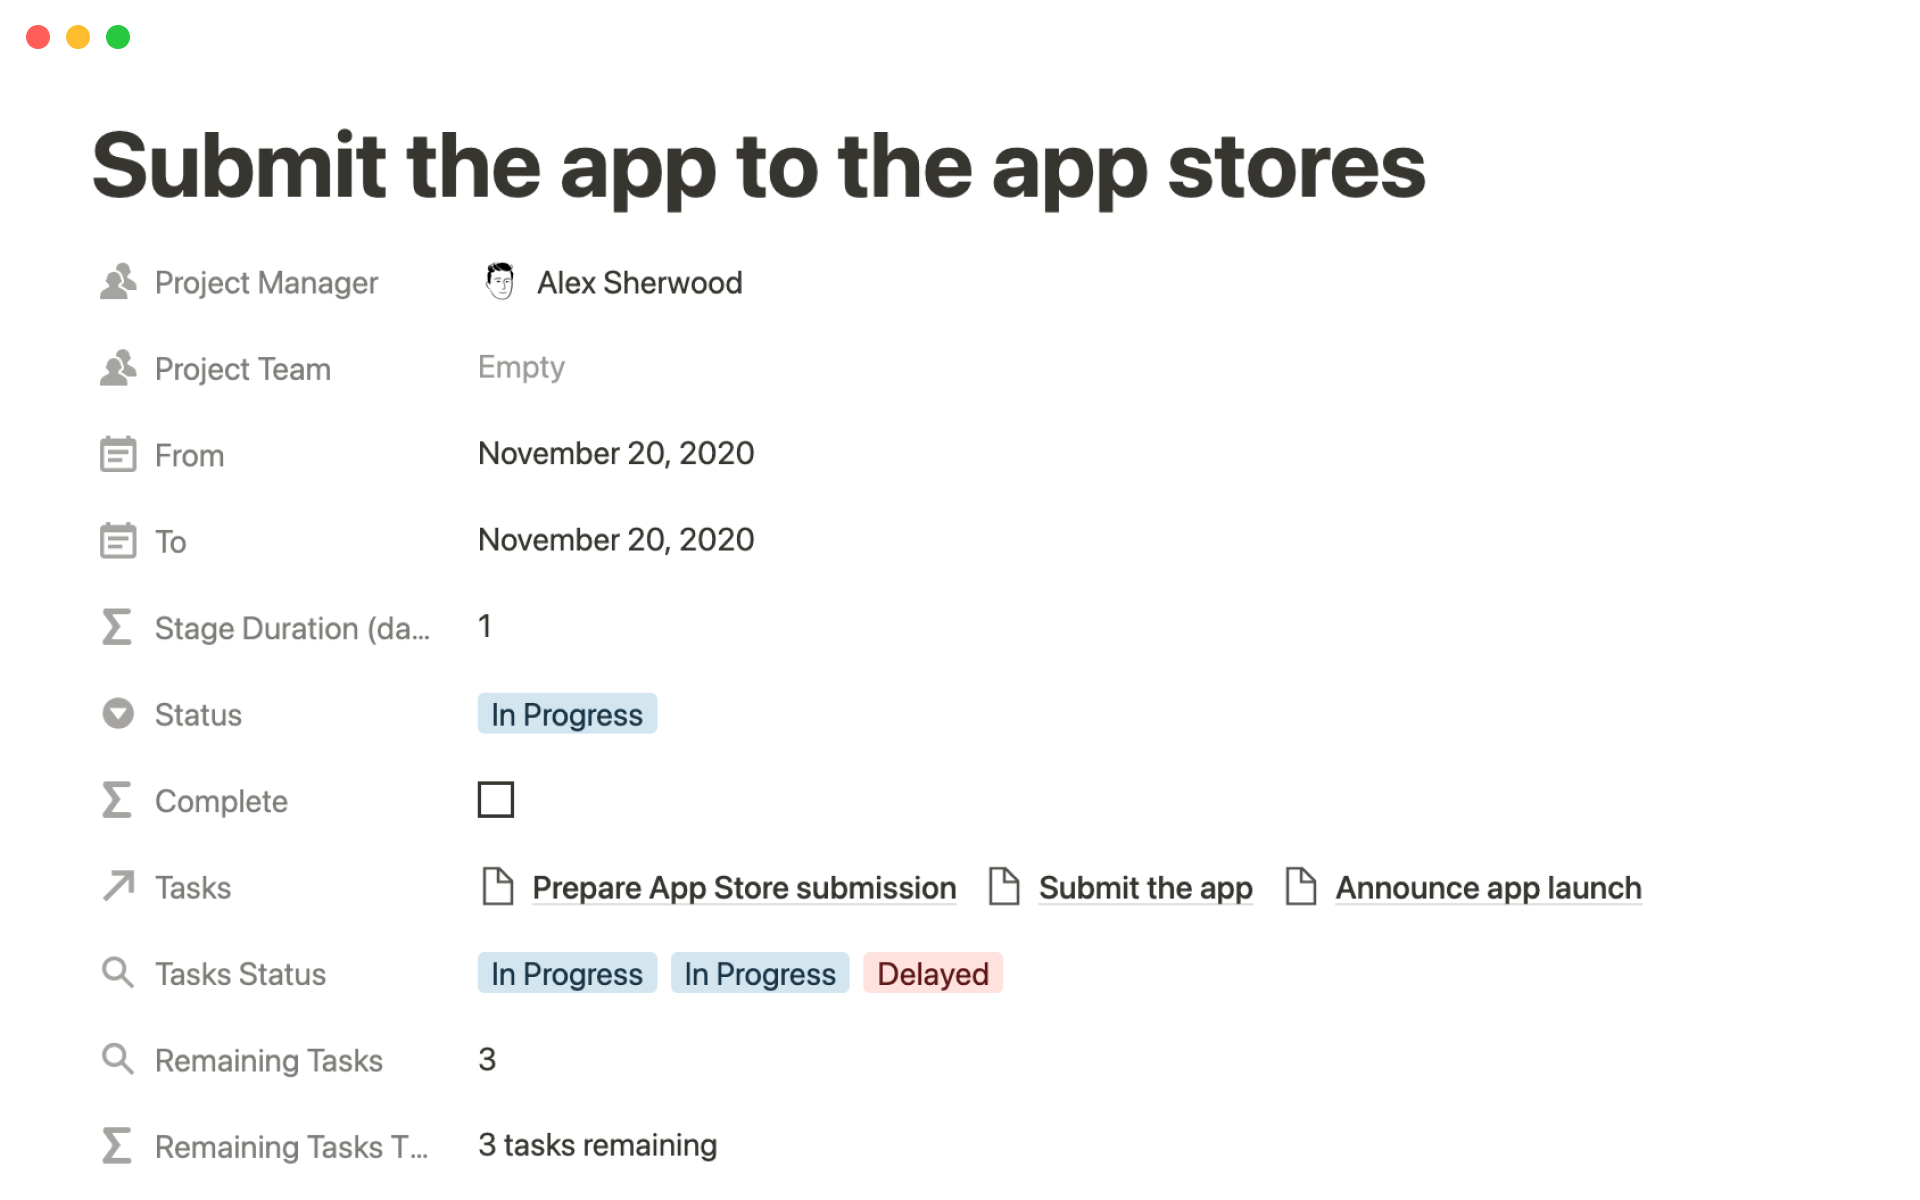This screenshot has width=1920, height=1200.
Task: Click the page icon before Submit the app
Action: [x=1004, y=887]
